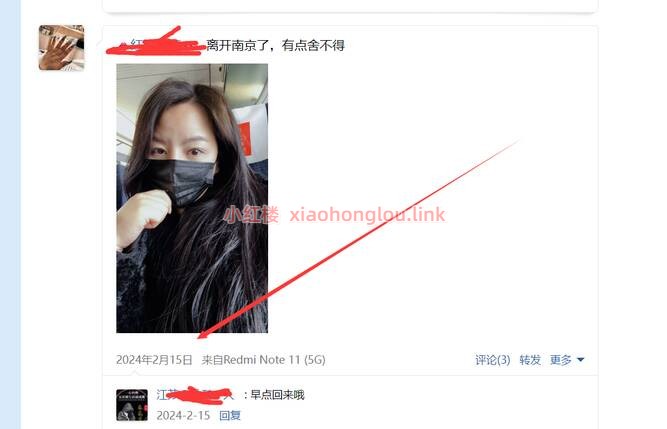Click the 小红楼 watermark characters
This screenshot has width=667, height=429.
[x=251, y=215]
